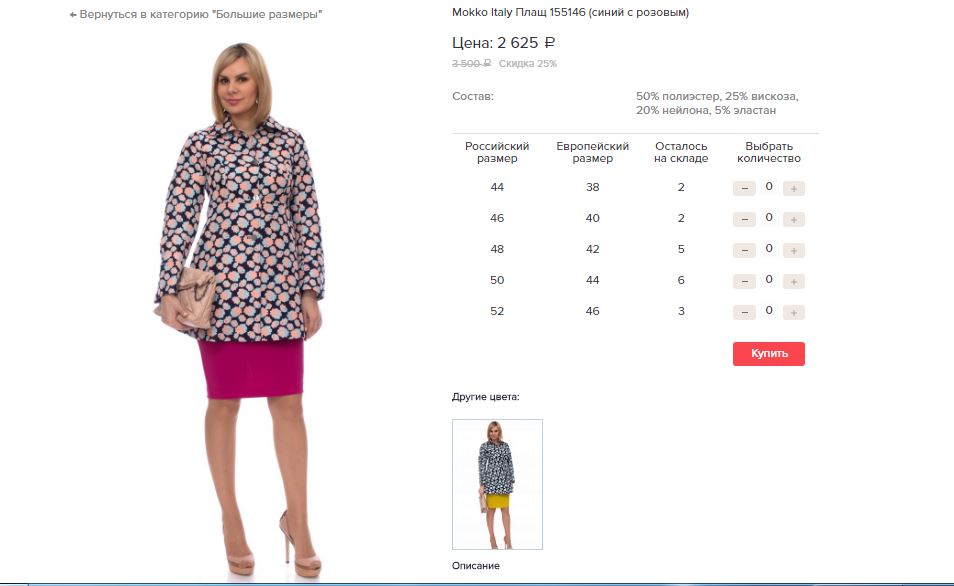Click minus button for size 46
Screen dimensions: 954x586
point(744,220)
